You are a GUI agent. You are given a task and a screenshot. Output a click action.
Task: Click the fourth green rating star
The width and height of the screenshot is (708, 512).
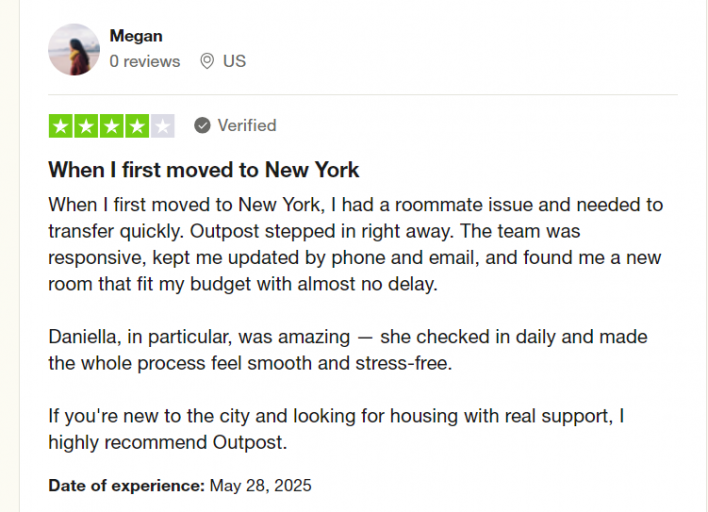[137, 126]
